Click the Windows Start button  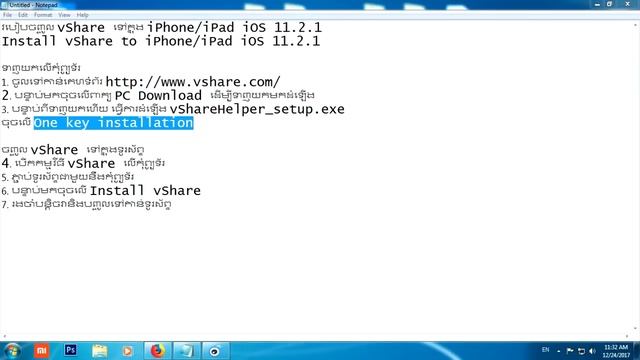point(12,351)
